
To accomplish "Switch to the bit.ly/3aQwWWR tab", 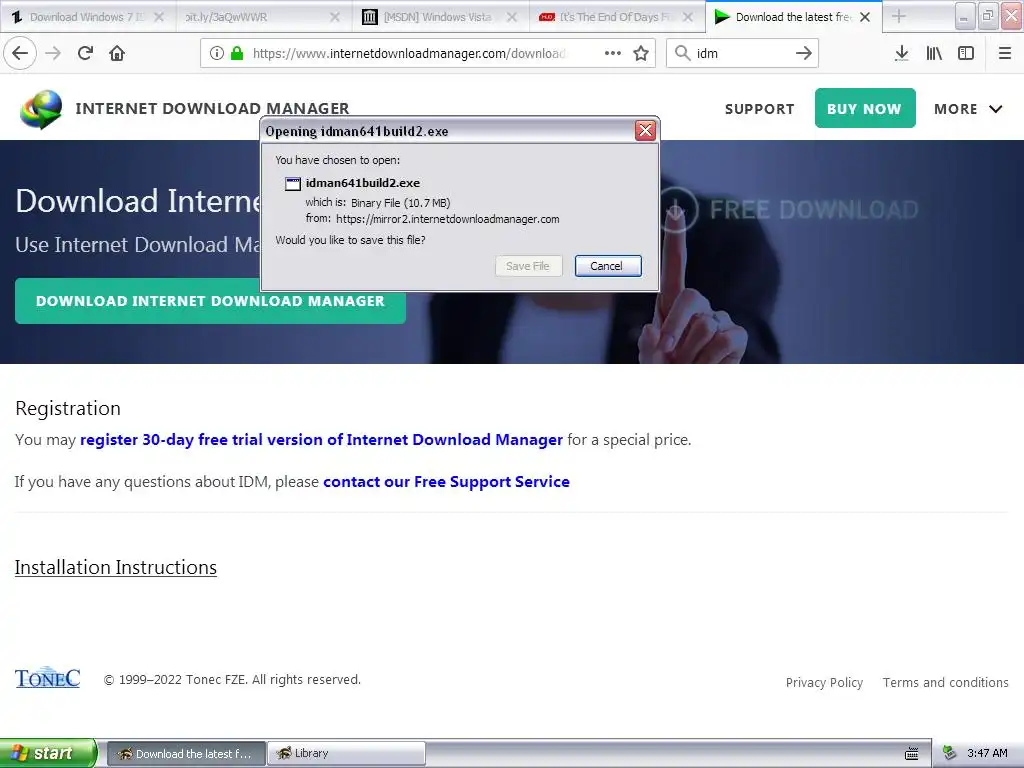I will coord(264,17).
